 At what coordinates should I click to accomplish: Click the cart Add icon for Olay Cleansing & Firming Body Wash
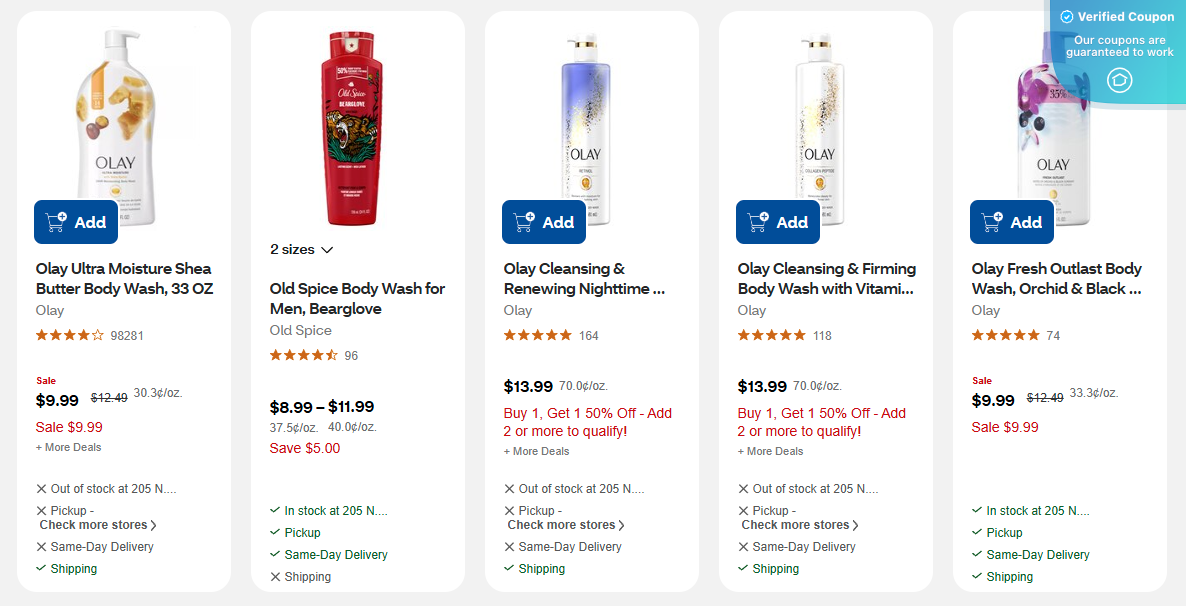(760, 221)
